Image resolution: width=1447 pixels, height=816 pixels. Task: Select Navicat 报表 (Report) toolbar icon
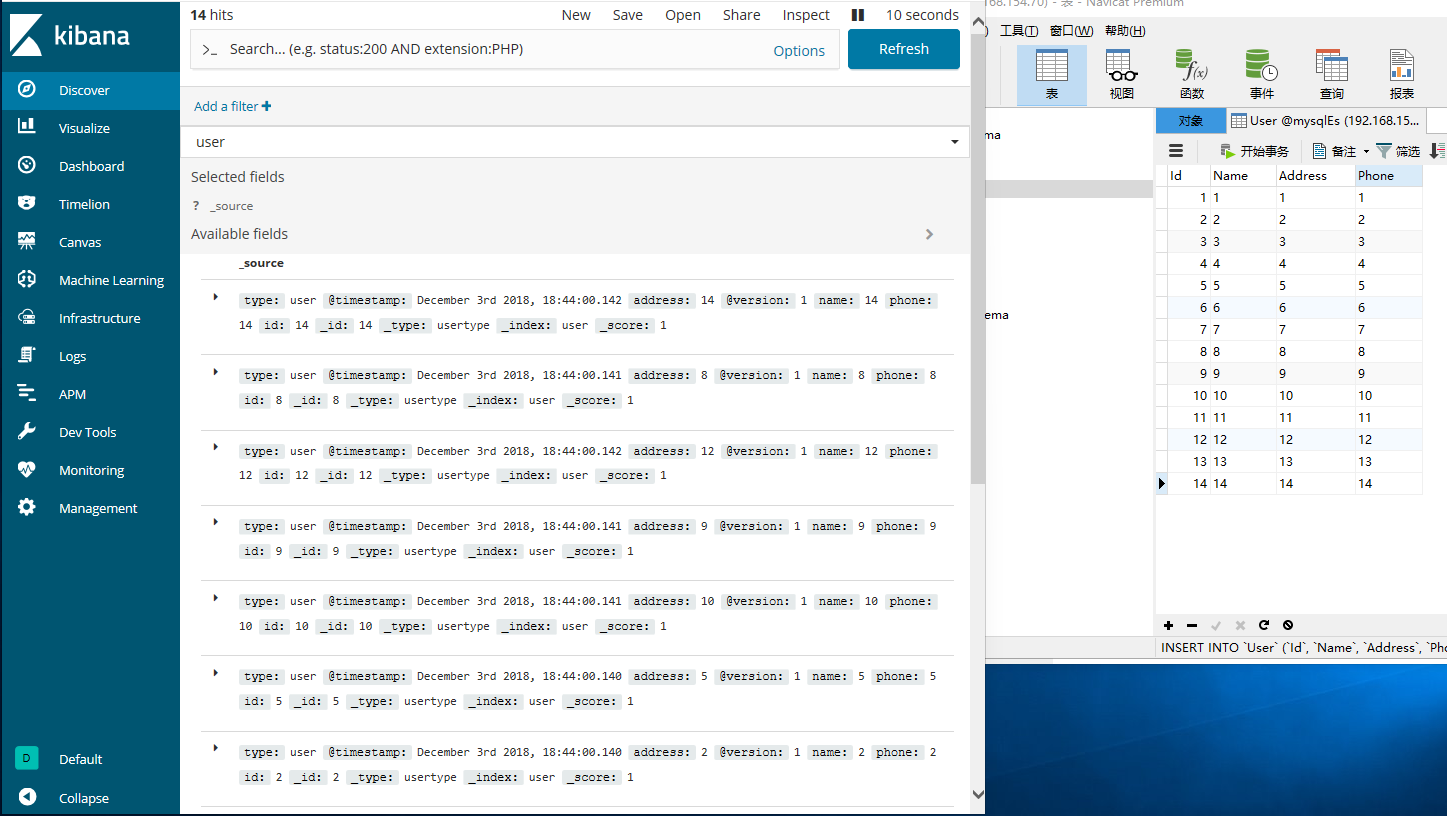click(x=1402, y=75)
